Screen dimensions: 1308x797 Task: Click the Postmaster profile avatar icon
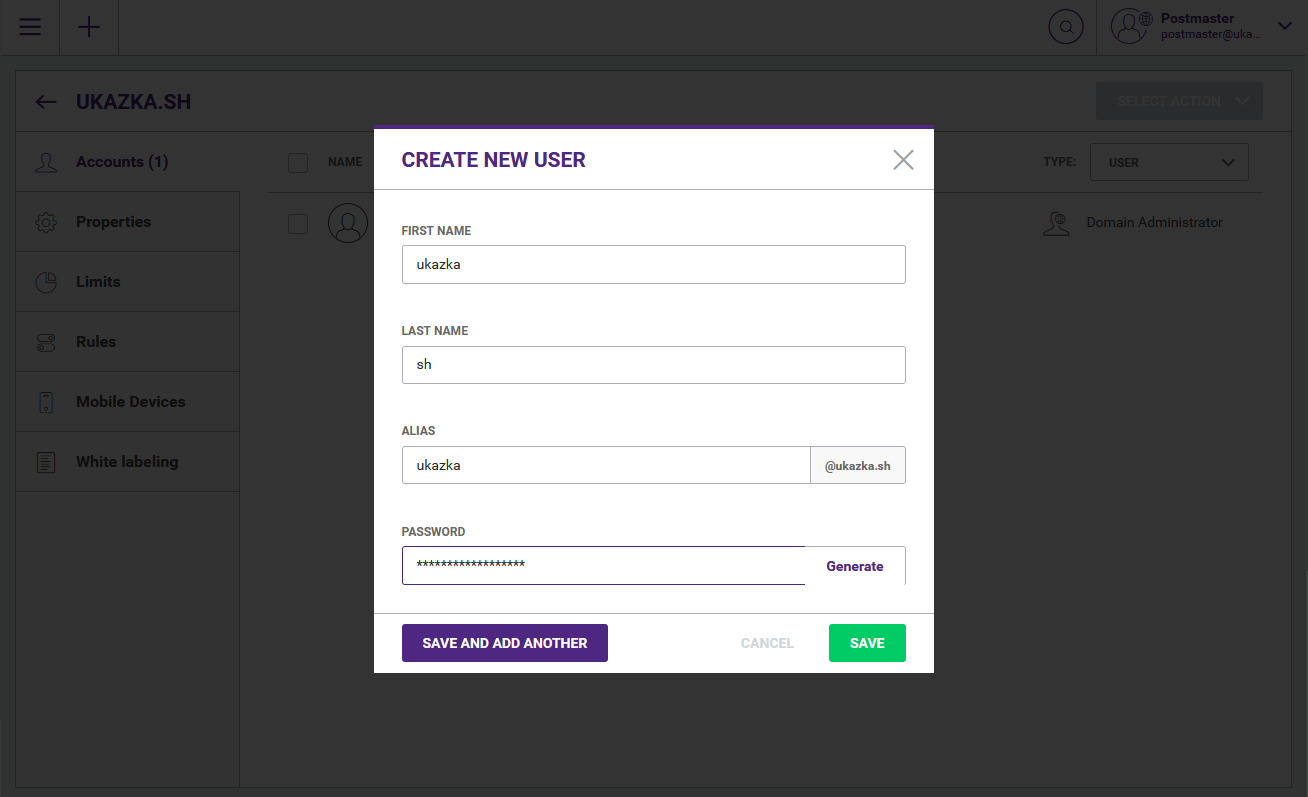tap(1130, 27)
